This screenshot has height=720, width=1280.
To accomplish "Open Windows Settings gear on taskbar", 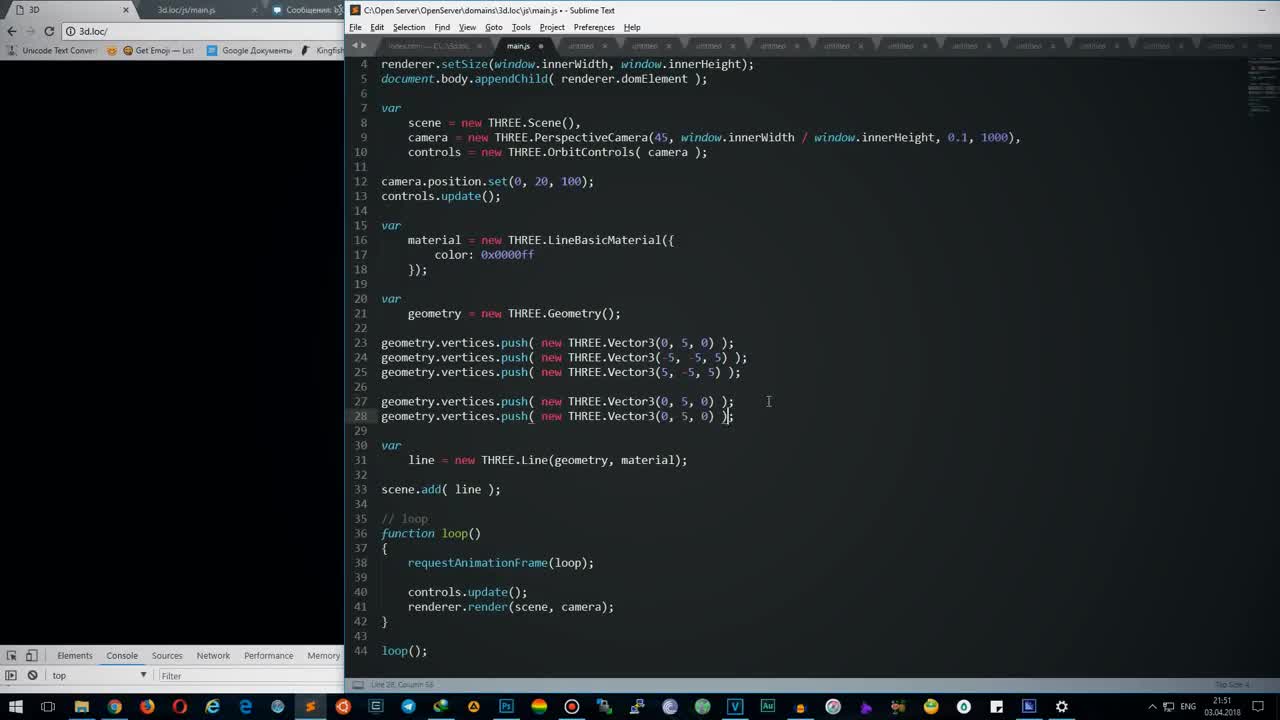I will tap(1062, 707).
